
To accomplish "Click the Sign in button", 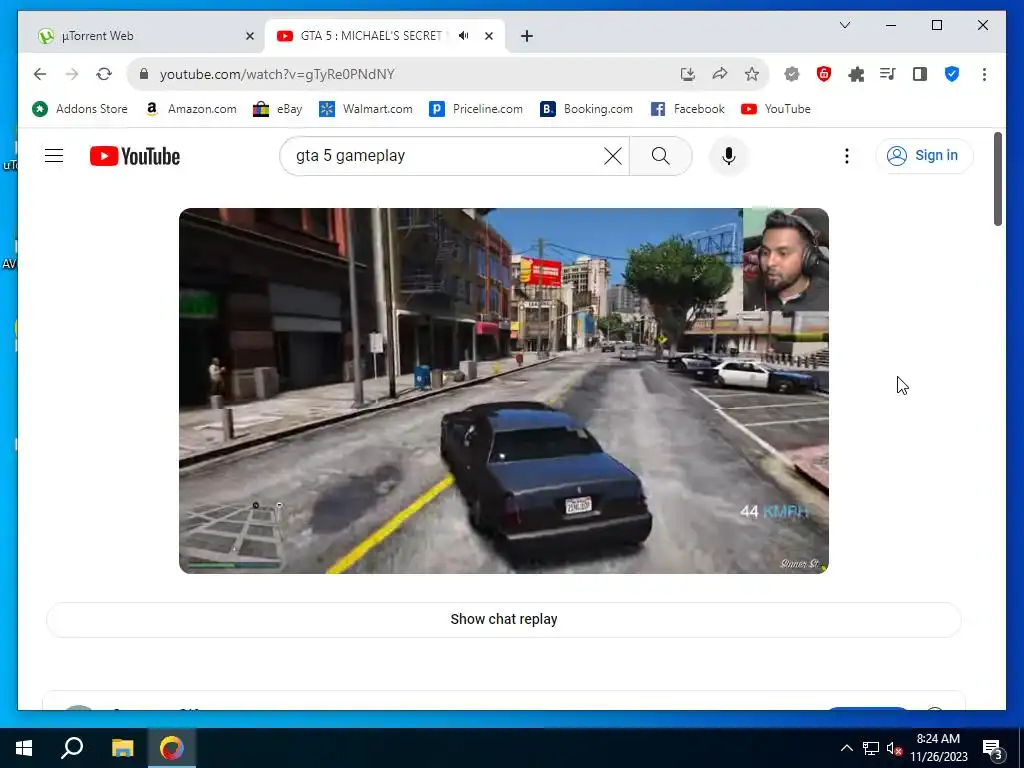I will pos(924,155).
